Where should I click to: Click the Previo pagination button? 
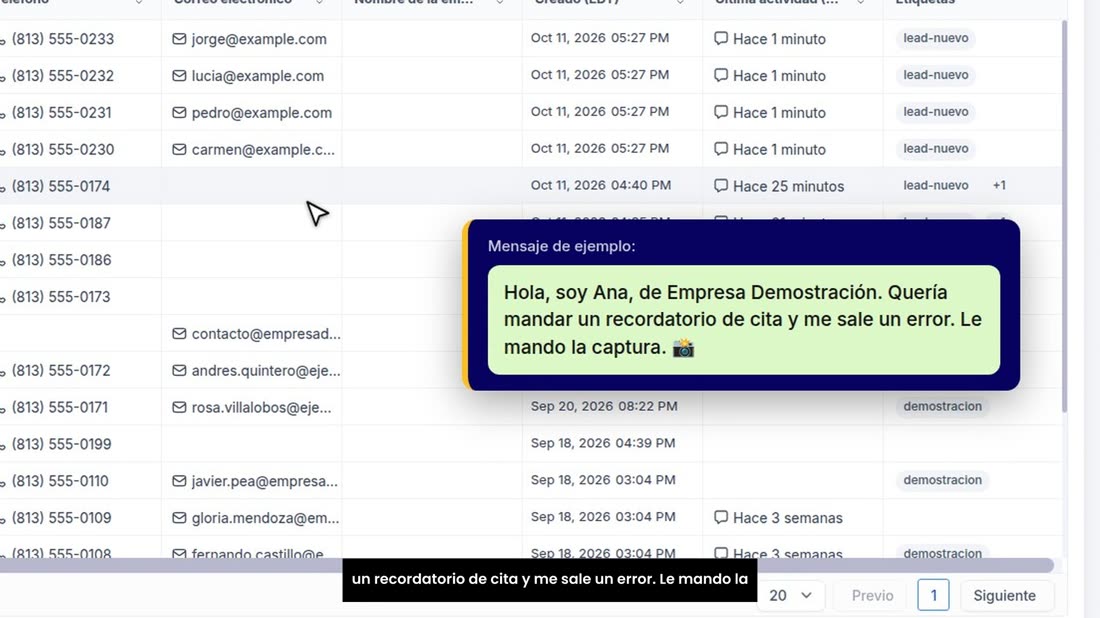click(x=872, y=595)
